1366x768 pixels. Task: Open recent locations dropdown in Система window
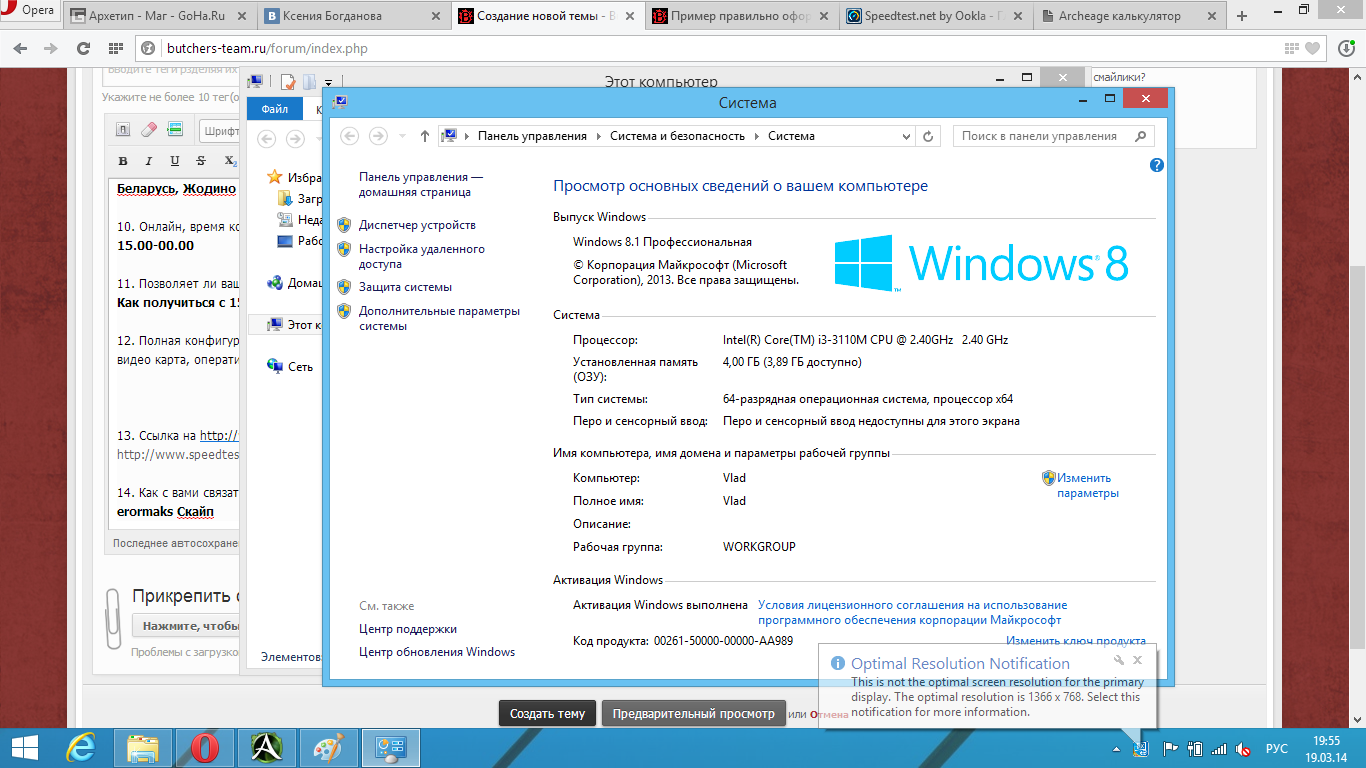[403, 136]
